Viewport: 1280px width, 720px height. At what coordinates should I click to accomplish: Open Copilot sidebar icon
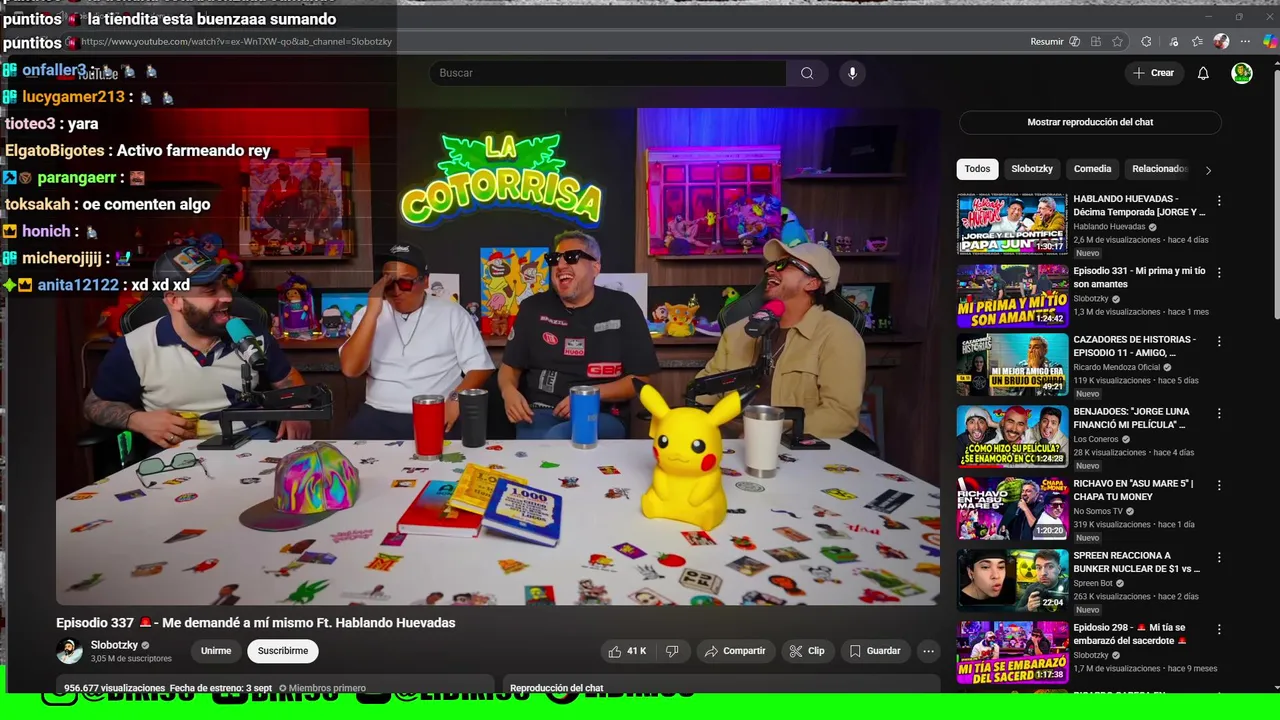pos(1270,42)
